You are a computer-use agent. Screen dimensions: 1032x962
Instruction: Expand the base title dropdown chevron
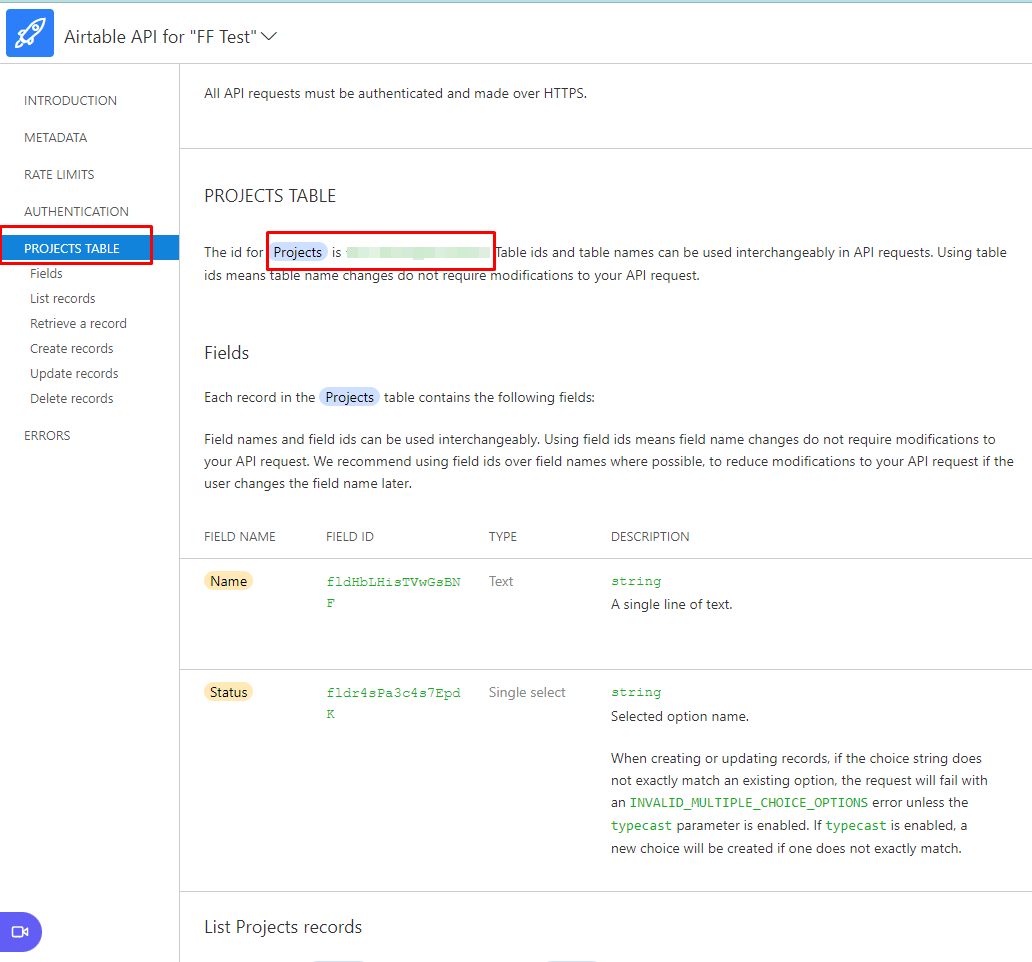pyautogui.click(x=268, y=37)
